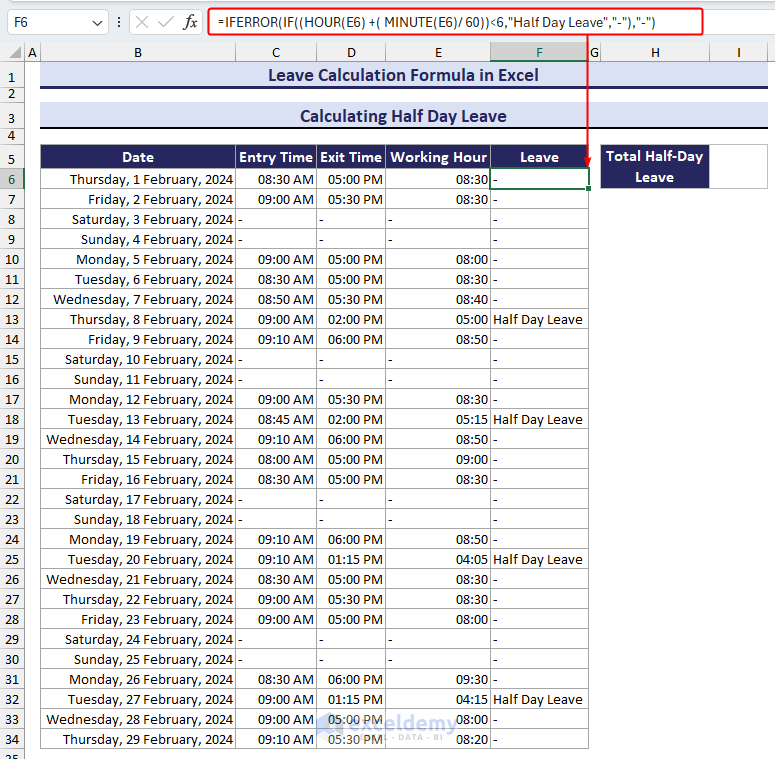Click working hour '08:40' on 7 February
The image size is (775, 759).
tap(438, 299)
